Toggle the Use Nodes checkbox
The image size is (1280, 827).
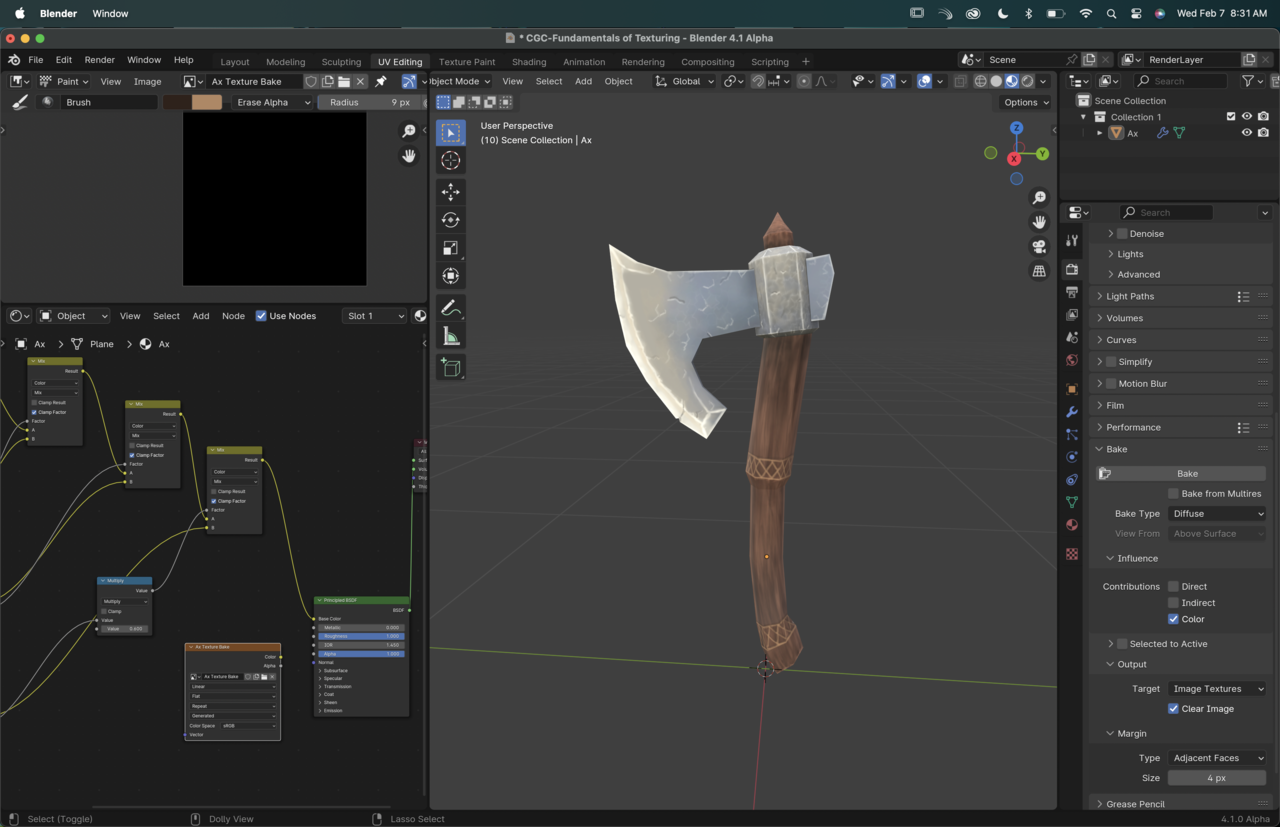261,316
